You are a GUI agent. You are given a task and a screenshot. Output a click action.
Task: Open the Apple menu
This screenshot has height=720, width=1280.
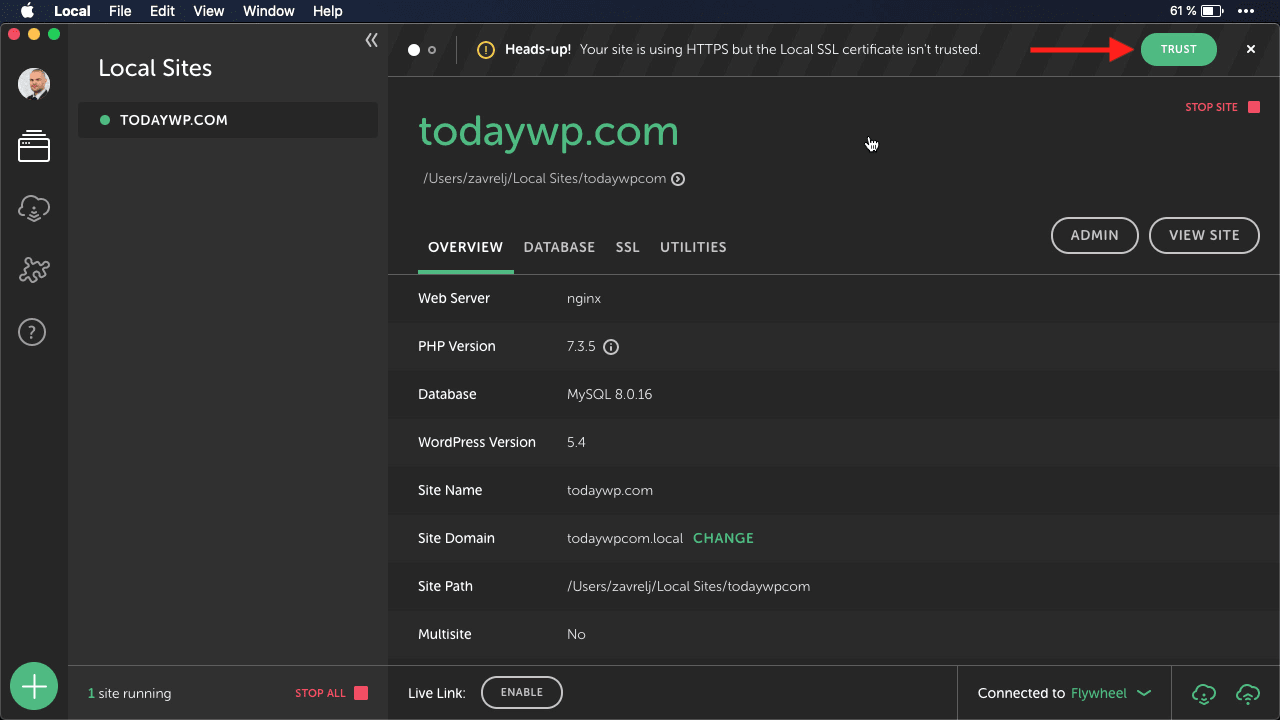[27, 11]
